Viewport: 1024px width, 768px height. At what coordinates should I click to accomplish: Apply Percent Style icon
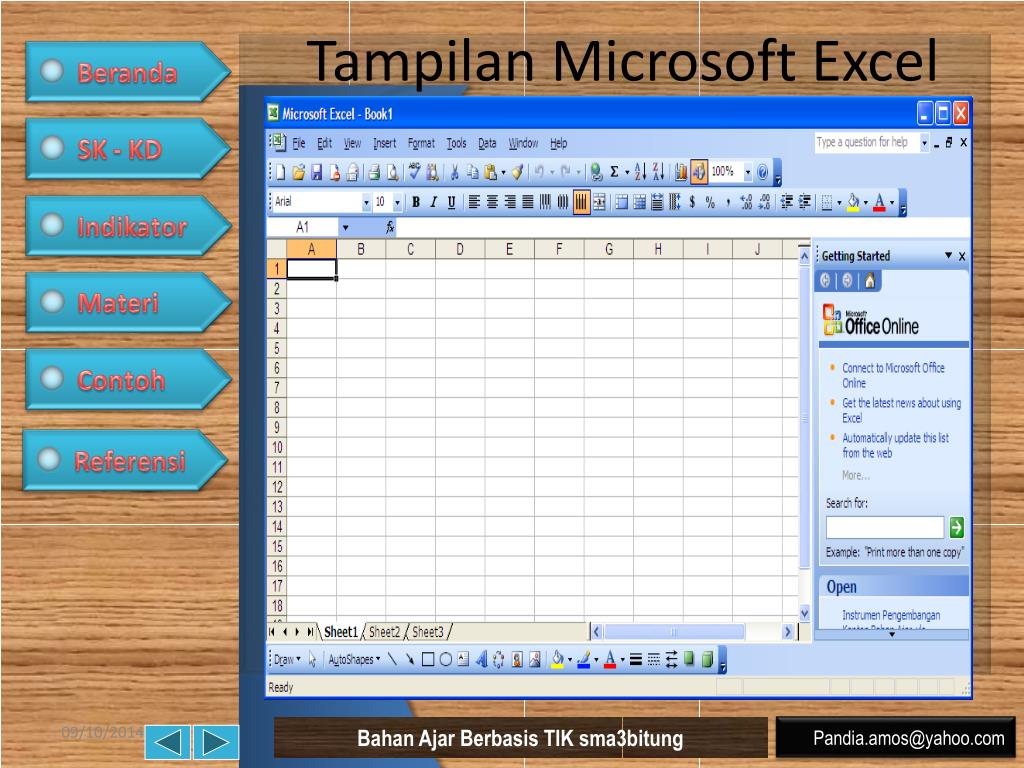pos(710,202)
